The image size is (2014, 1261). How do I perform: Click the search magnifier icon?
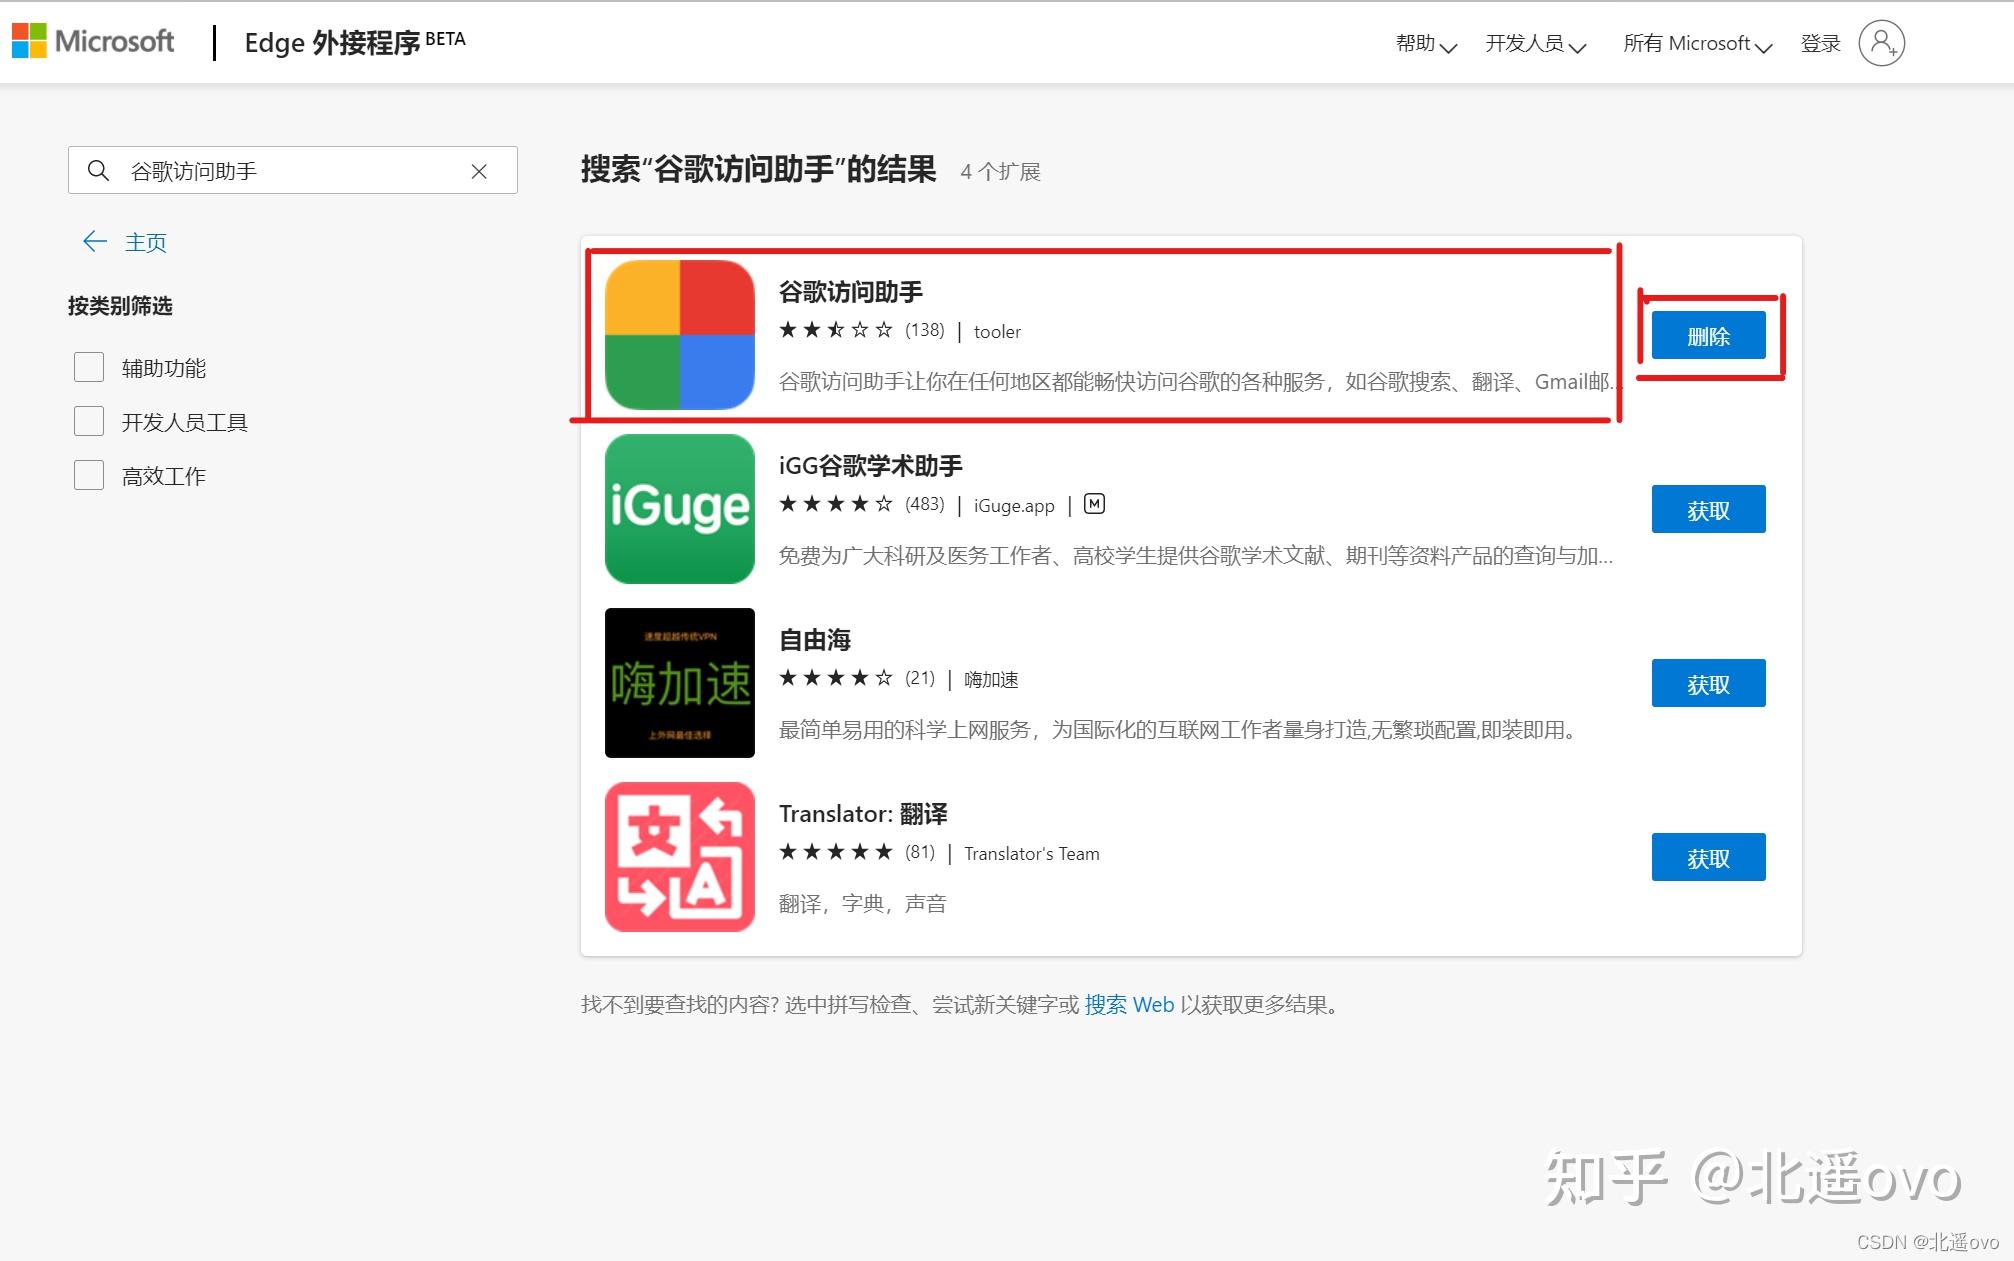pos(98,171)
